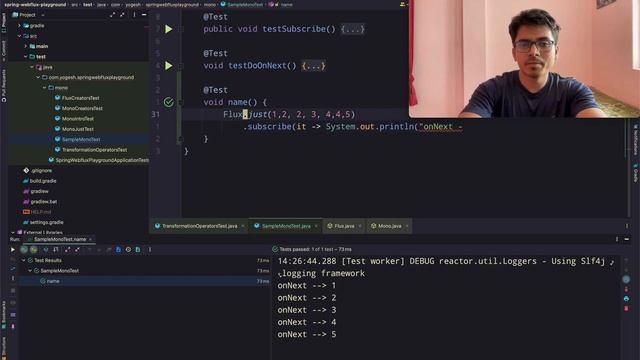Select SampleMonoTest in project tree
The height and width of the screenshot is (360, 640).
tap(81, 140)
